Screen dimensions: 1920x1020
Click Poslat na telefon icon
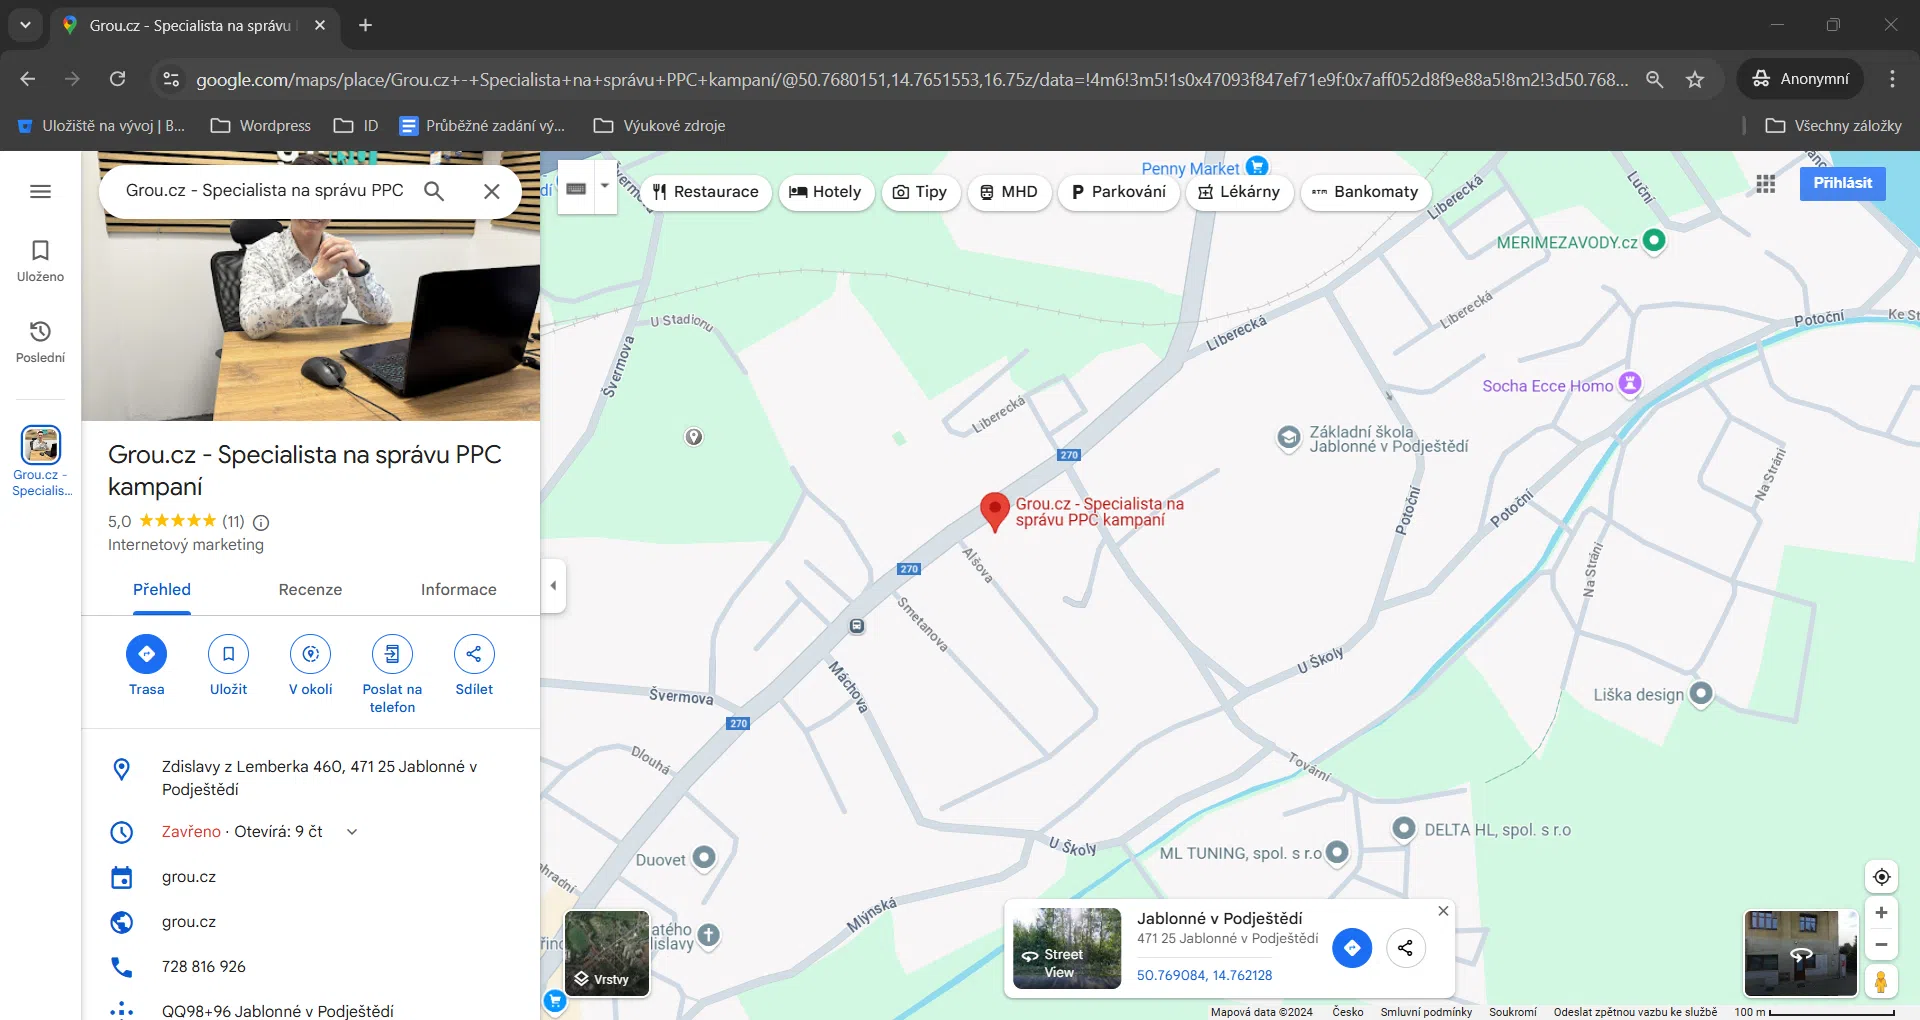[392, 654]
